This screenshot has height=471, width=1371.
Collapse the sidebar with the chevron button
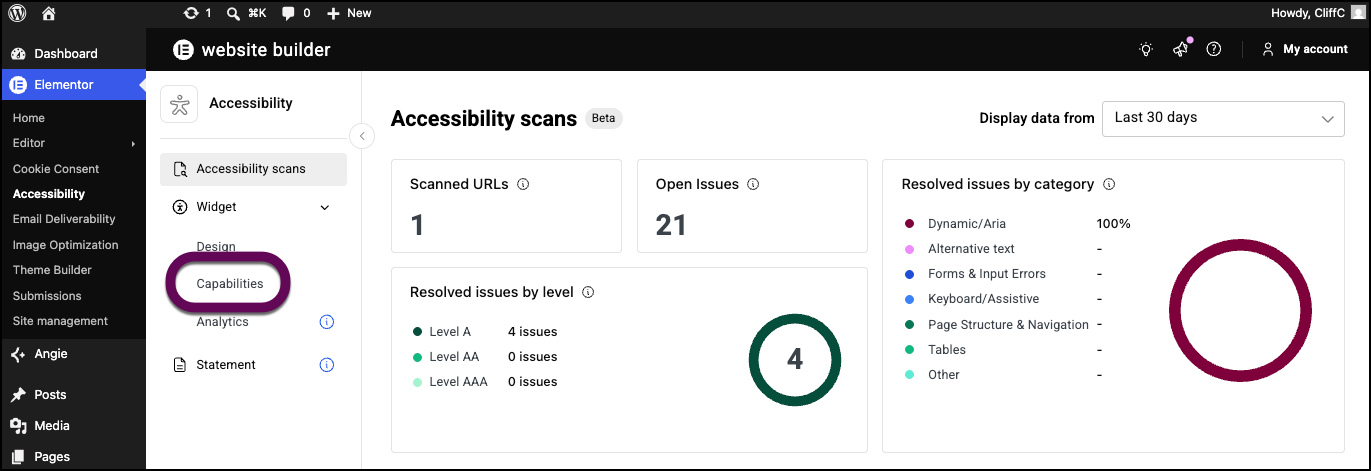pyautogui.click(x=362, y=136)
